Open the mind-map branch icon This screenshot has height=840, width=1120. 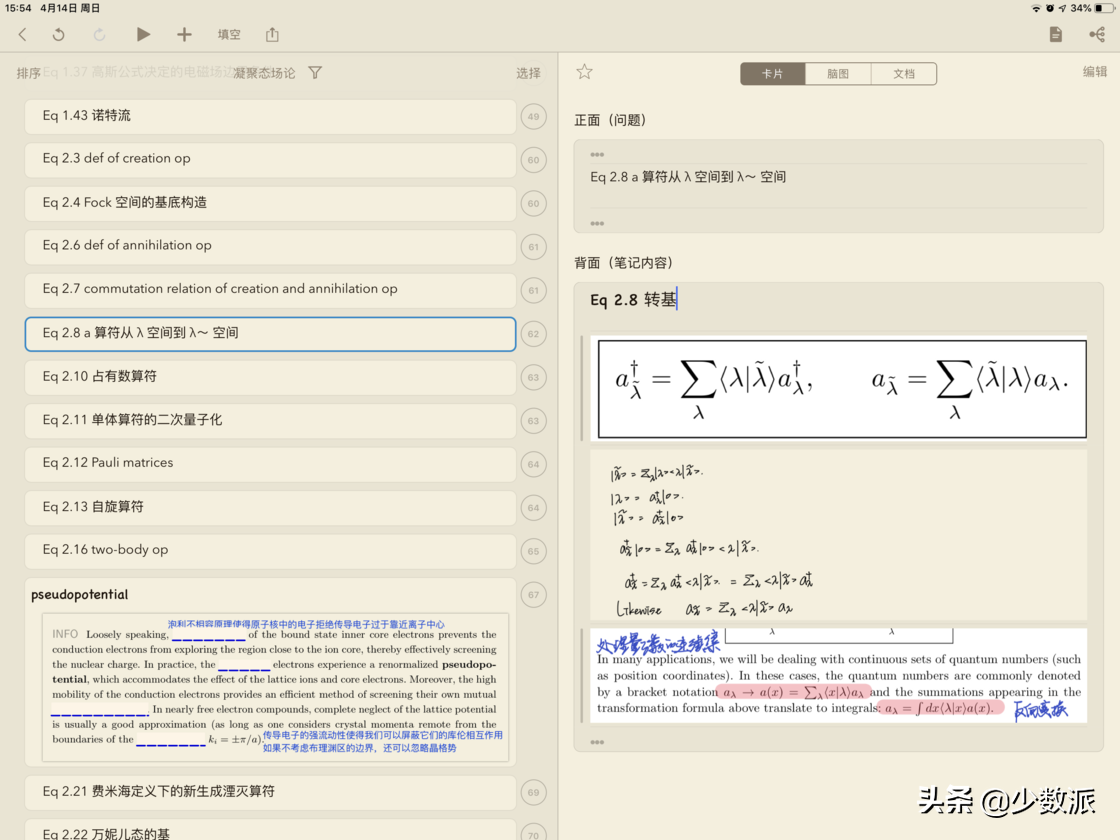point(1097,34)
